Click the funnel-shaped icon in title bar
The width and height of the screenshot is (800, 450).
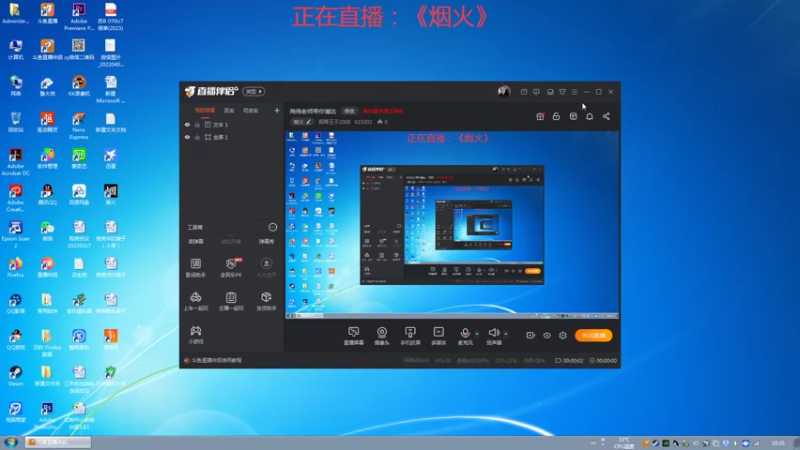coord(562,92)
